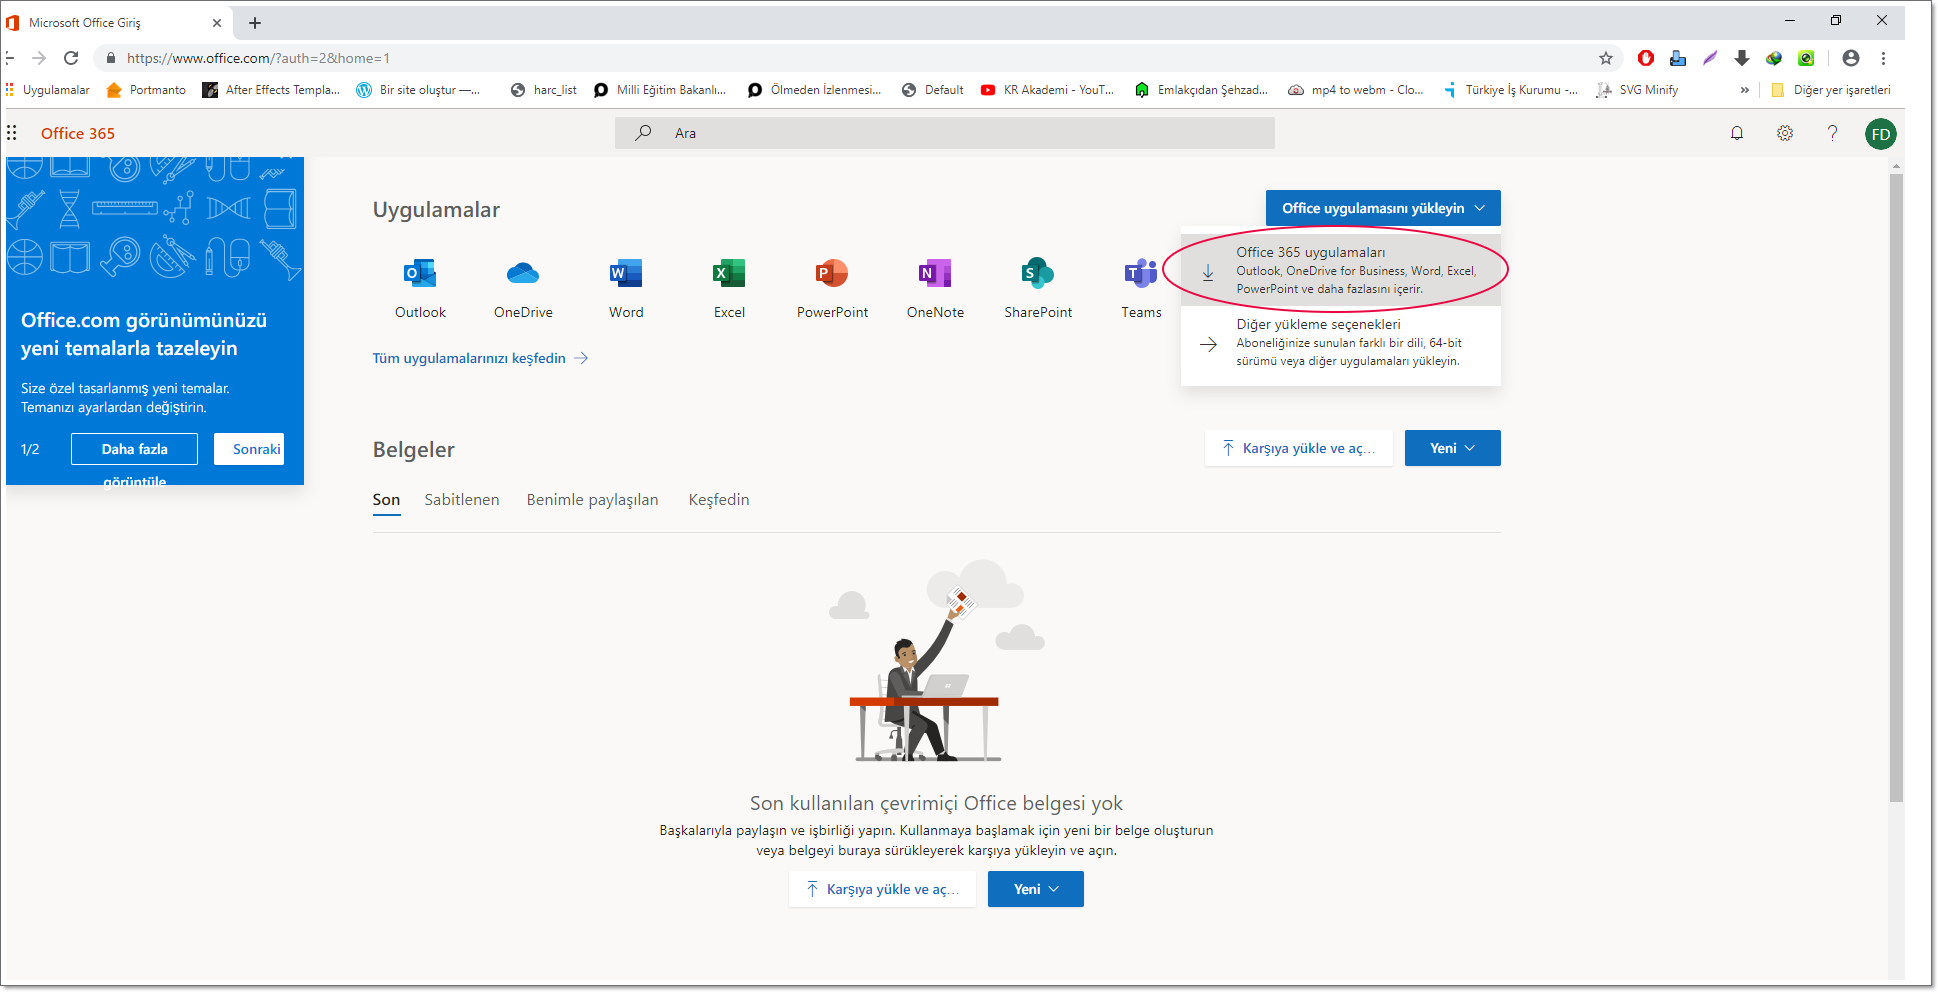The image size is (1938, 992).
Task: Open the settings gear in Office header
Action: [x=1785, y=133]
